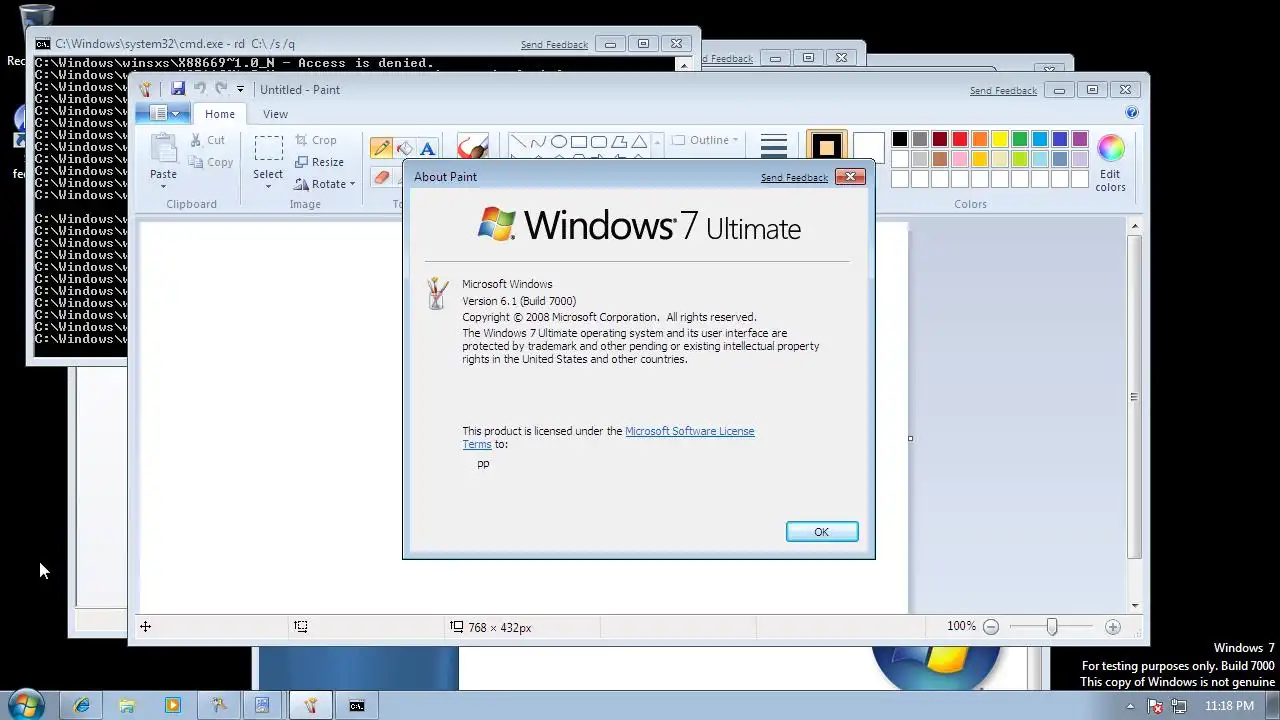1280x720 pixels.
Task: Switch to the View ribbon tab
Action: pyautogui.click(x=275, y=114)
